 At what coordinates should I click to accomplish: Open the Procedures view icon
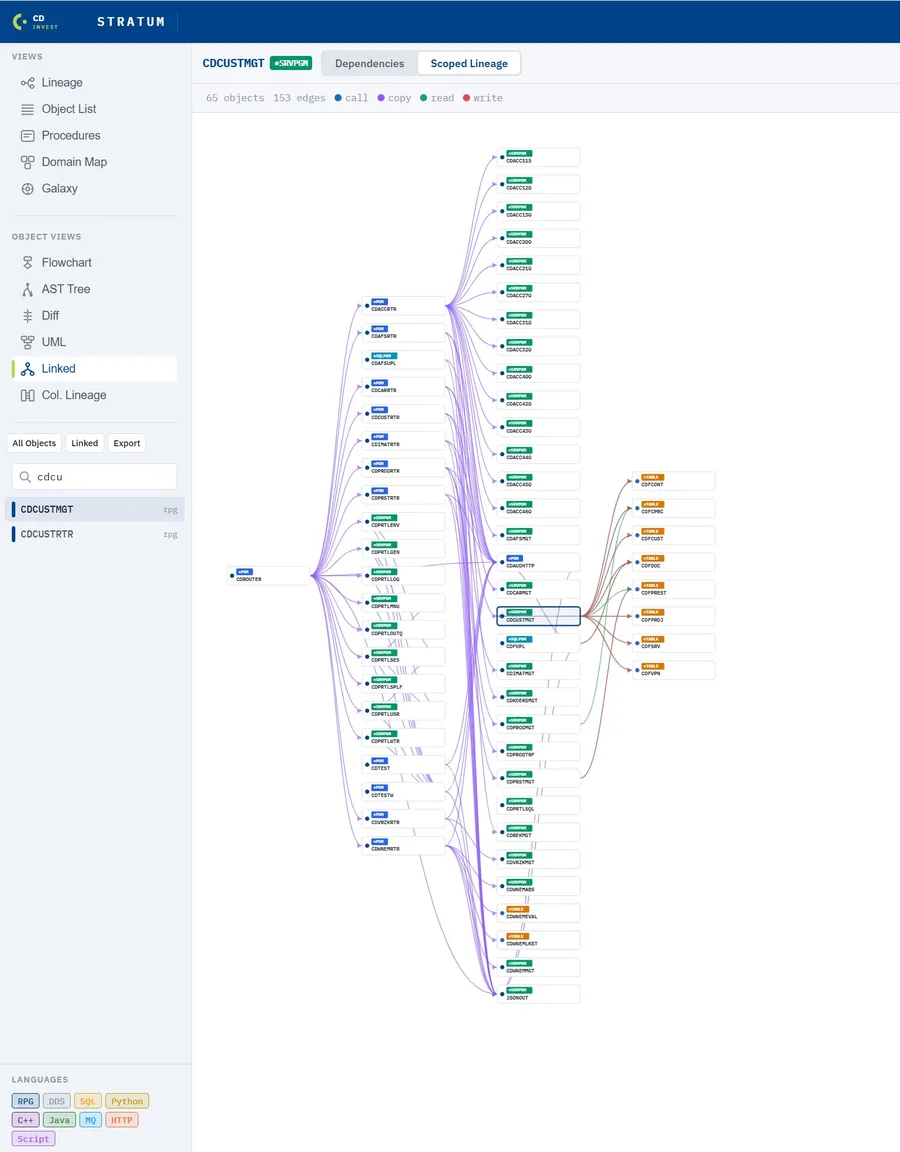pyautogui.click(x=27, y=136)
